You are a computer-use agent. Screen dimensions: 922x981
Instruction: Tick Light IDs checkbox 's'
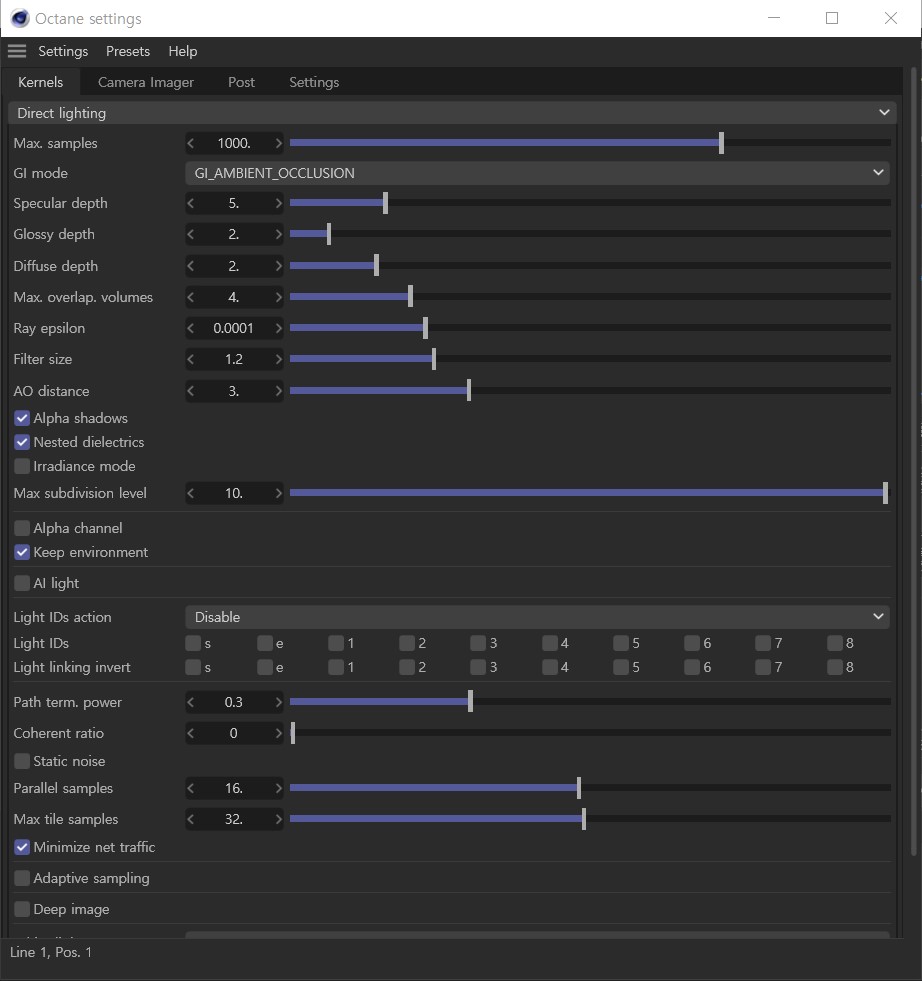click(x=193, y=643)
